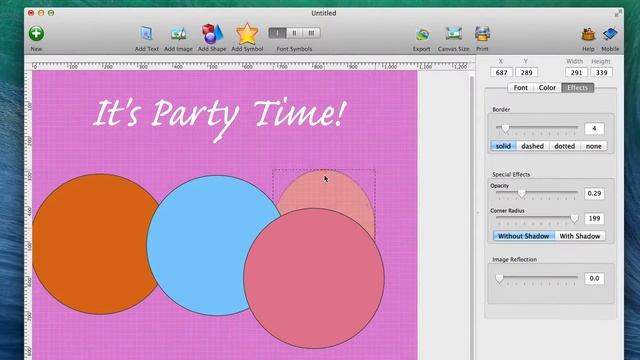Click the Image Reflection value field
640x360 pixels.
594,278
